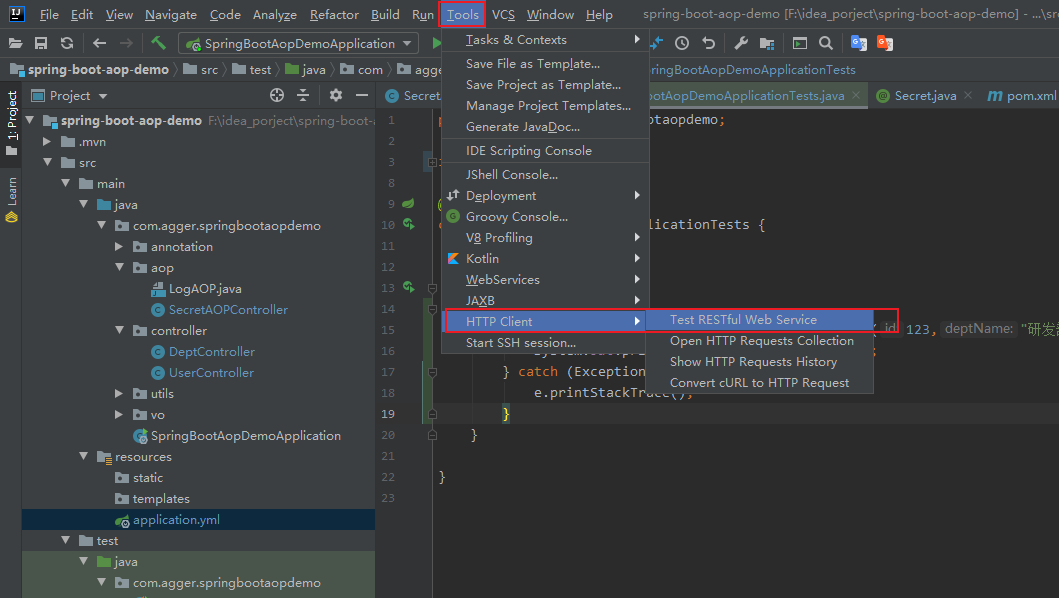This screenshot has width=1059, height=598.
Task: Collapse the aop folder
Action: click(x=120, y=268)
